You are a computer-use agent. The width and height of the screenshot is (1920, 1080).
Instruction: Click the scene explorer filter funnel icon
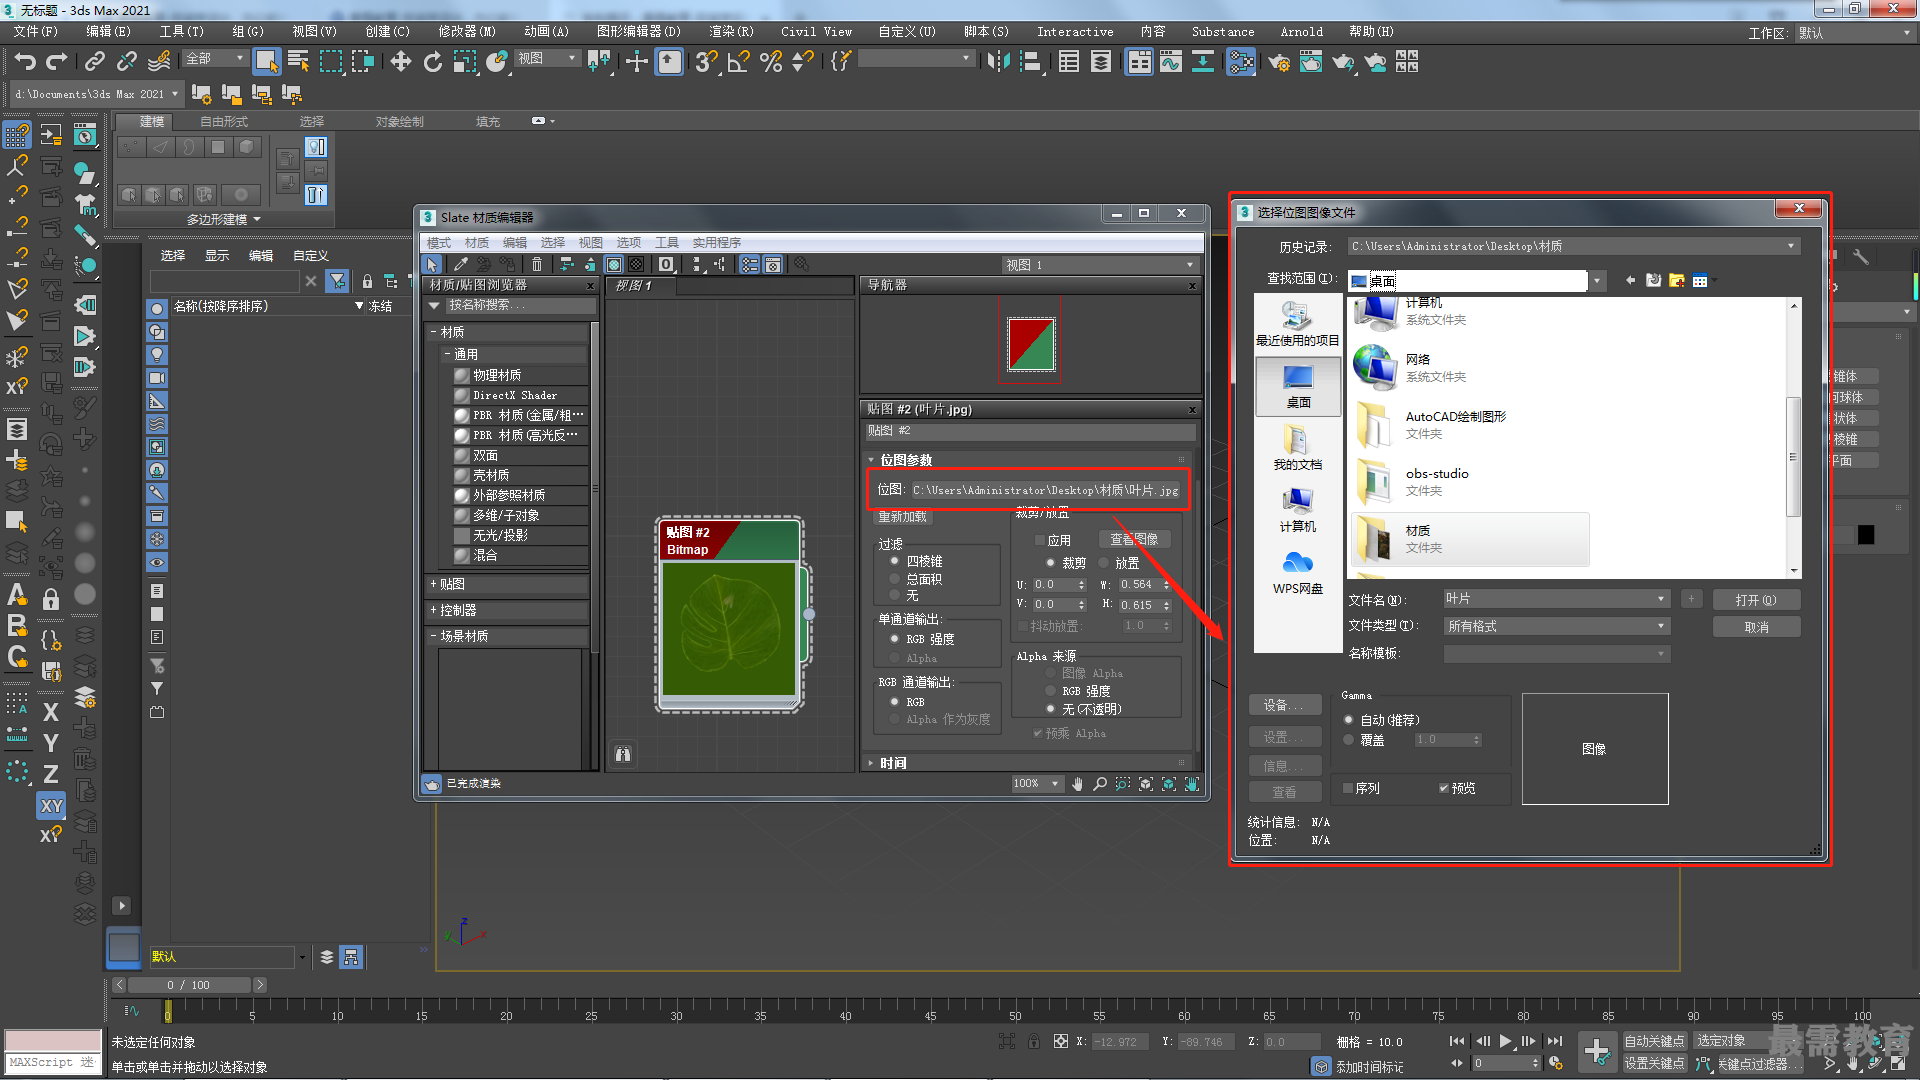(338, 281)
